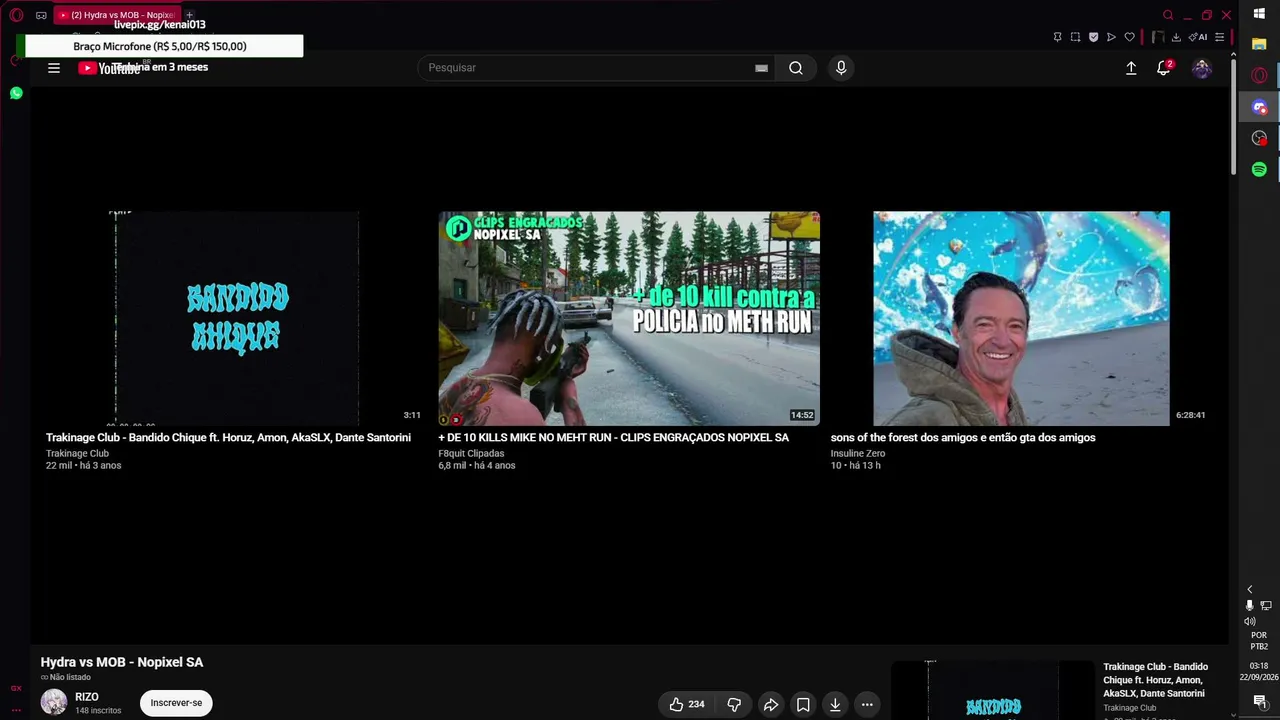
Task: Click the Inscrever-se subscribe button
Action: pyautogui.click(x=176, y=703)
